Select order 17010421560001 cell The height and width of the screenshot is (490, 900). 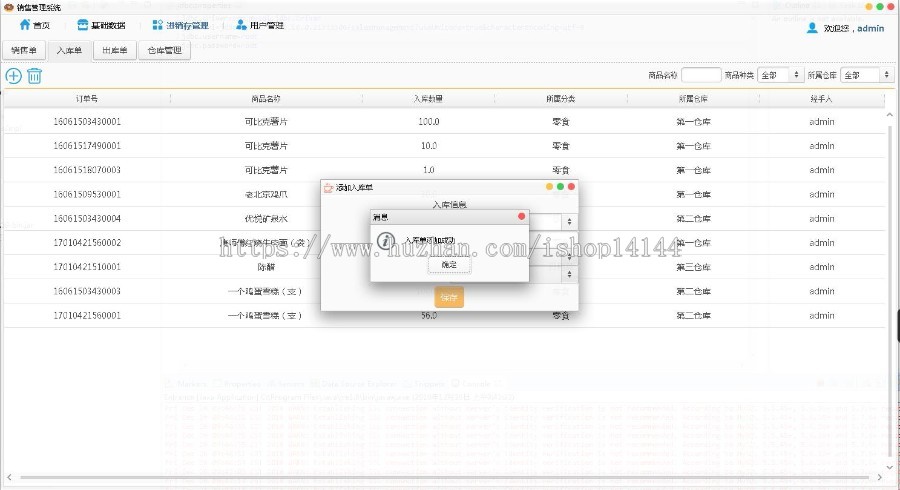point(87,316)
